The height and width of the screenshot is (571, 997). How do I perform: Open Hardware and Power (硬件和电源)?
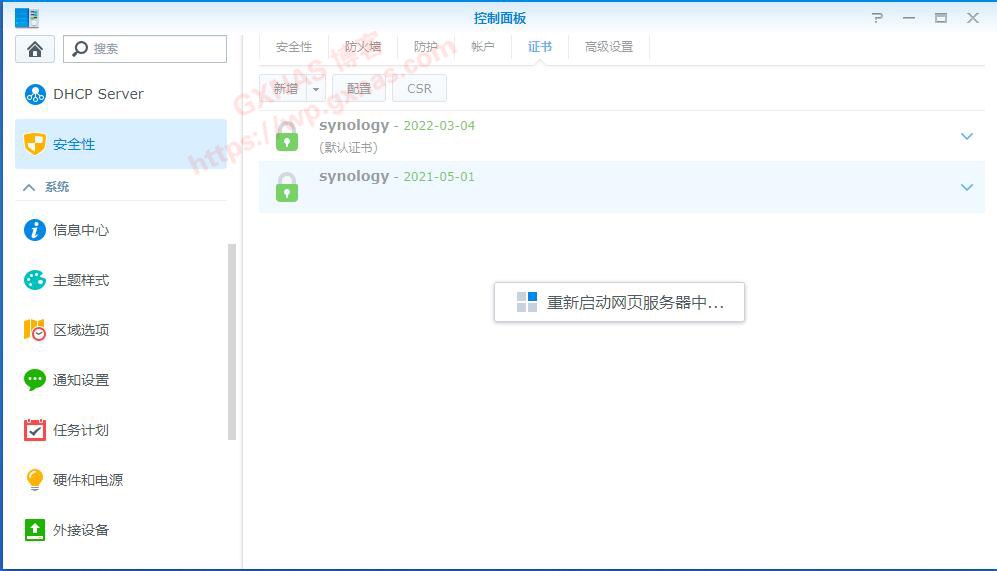click(87, 480)
